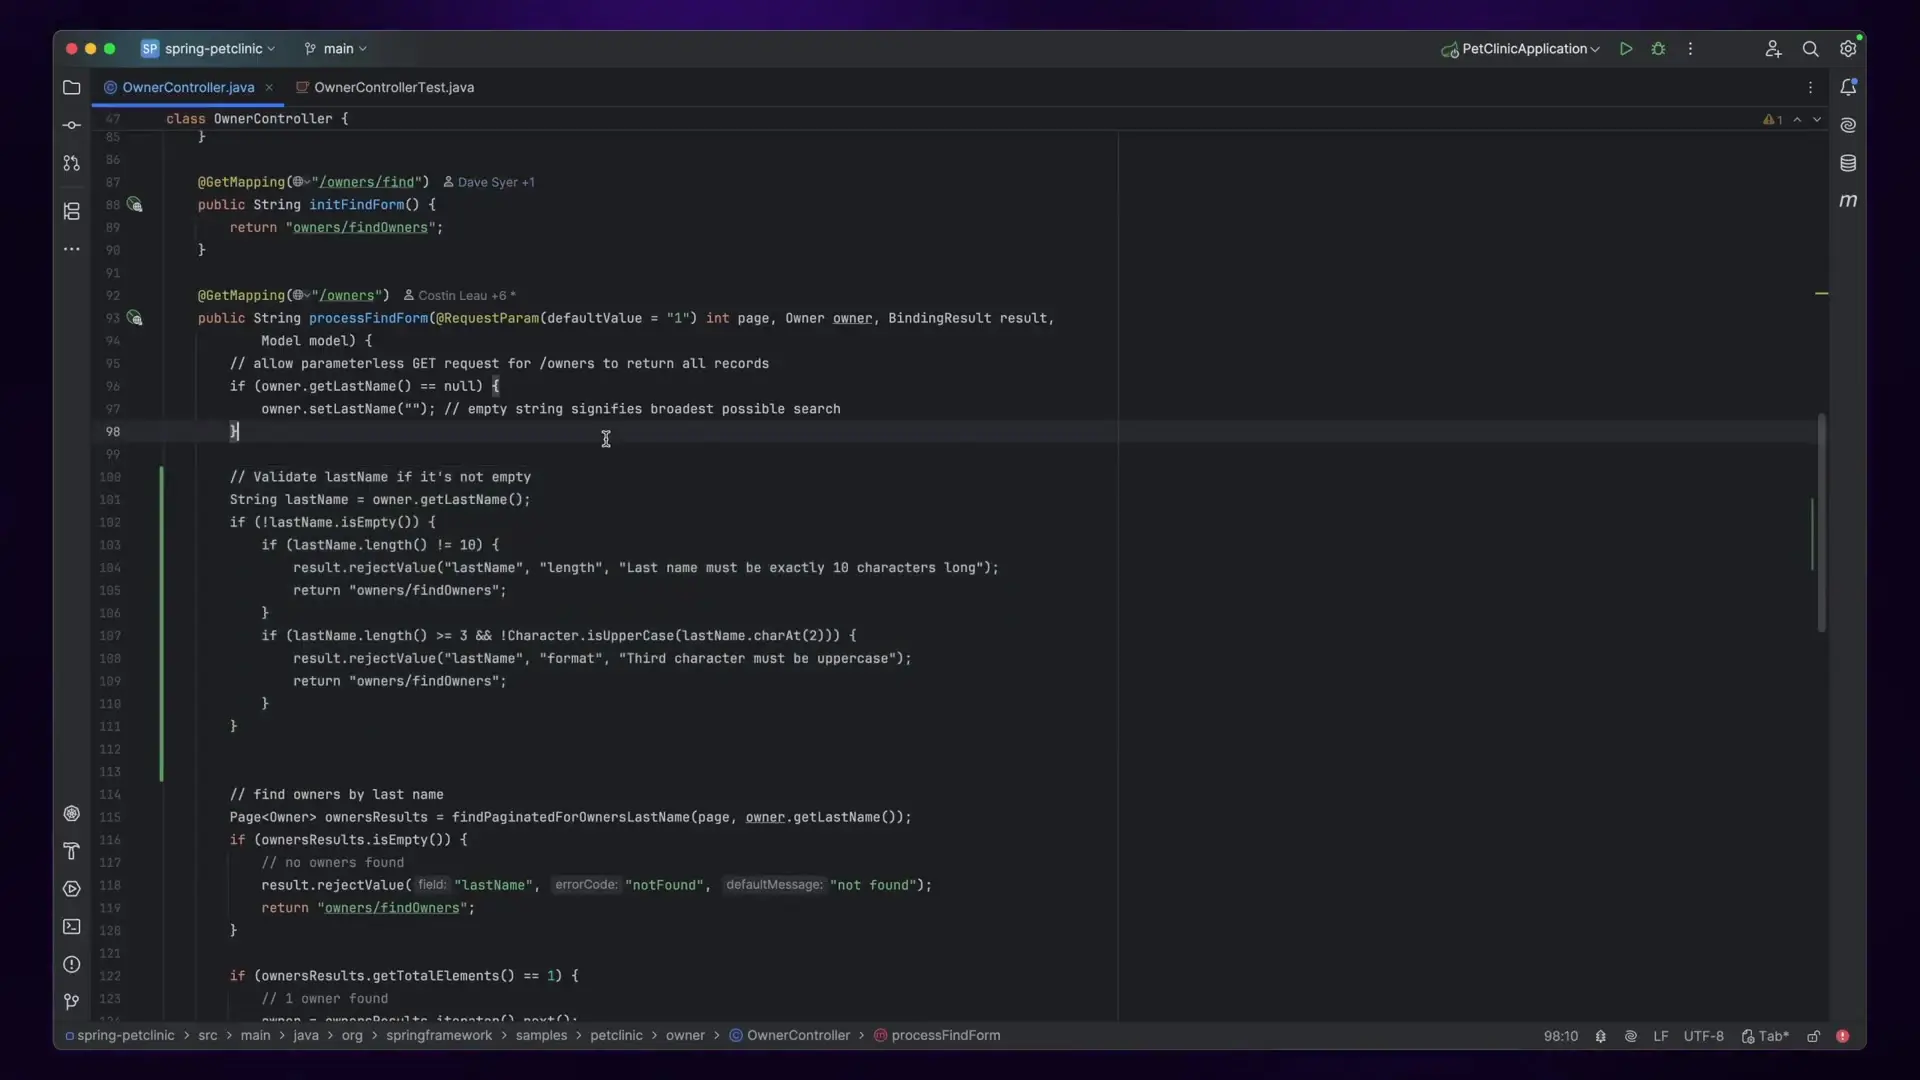Open URL globe dropdown next to "/owners" mapping
The image size is (1920, 1080).
tap(301, 295)
